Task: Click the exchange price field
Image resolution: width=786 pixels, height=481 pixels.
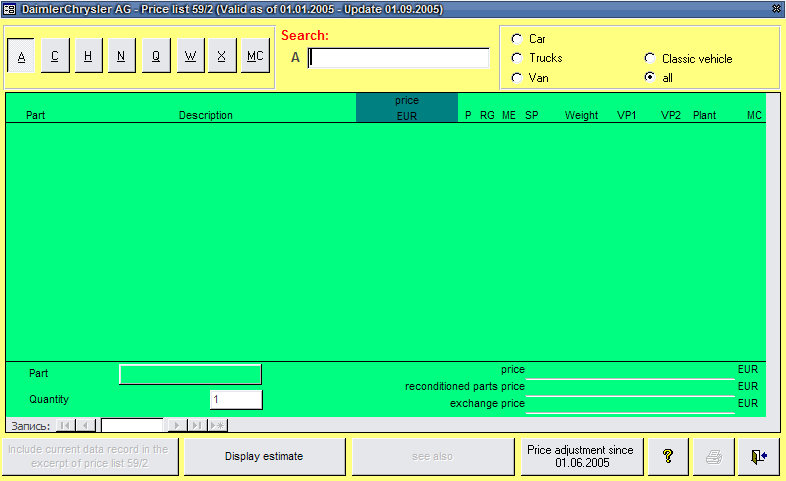Action: pos(630,404)
